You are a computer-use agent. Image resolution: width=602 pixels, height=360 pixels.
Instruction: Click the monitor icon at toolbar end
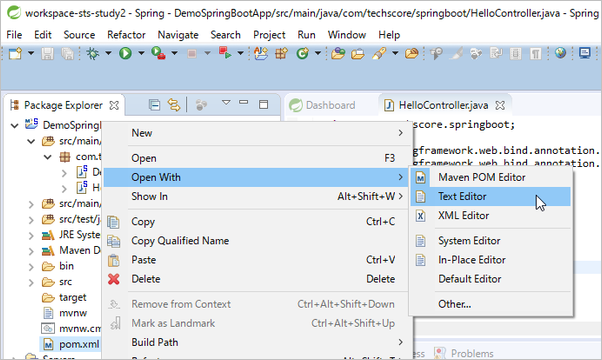[585, 53]
